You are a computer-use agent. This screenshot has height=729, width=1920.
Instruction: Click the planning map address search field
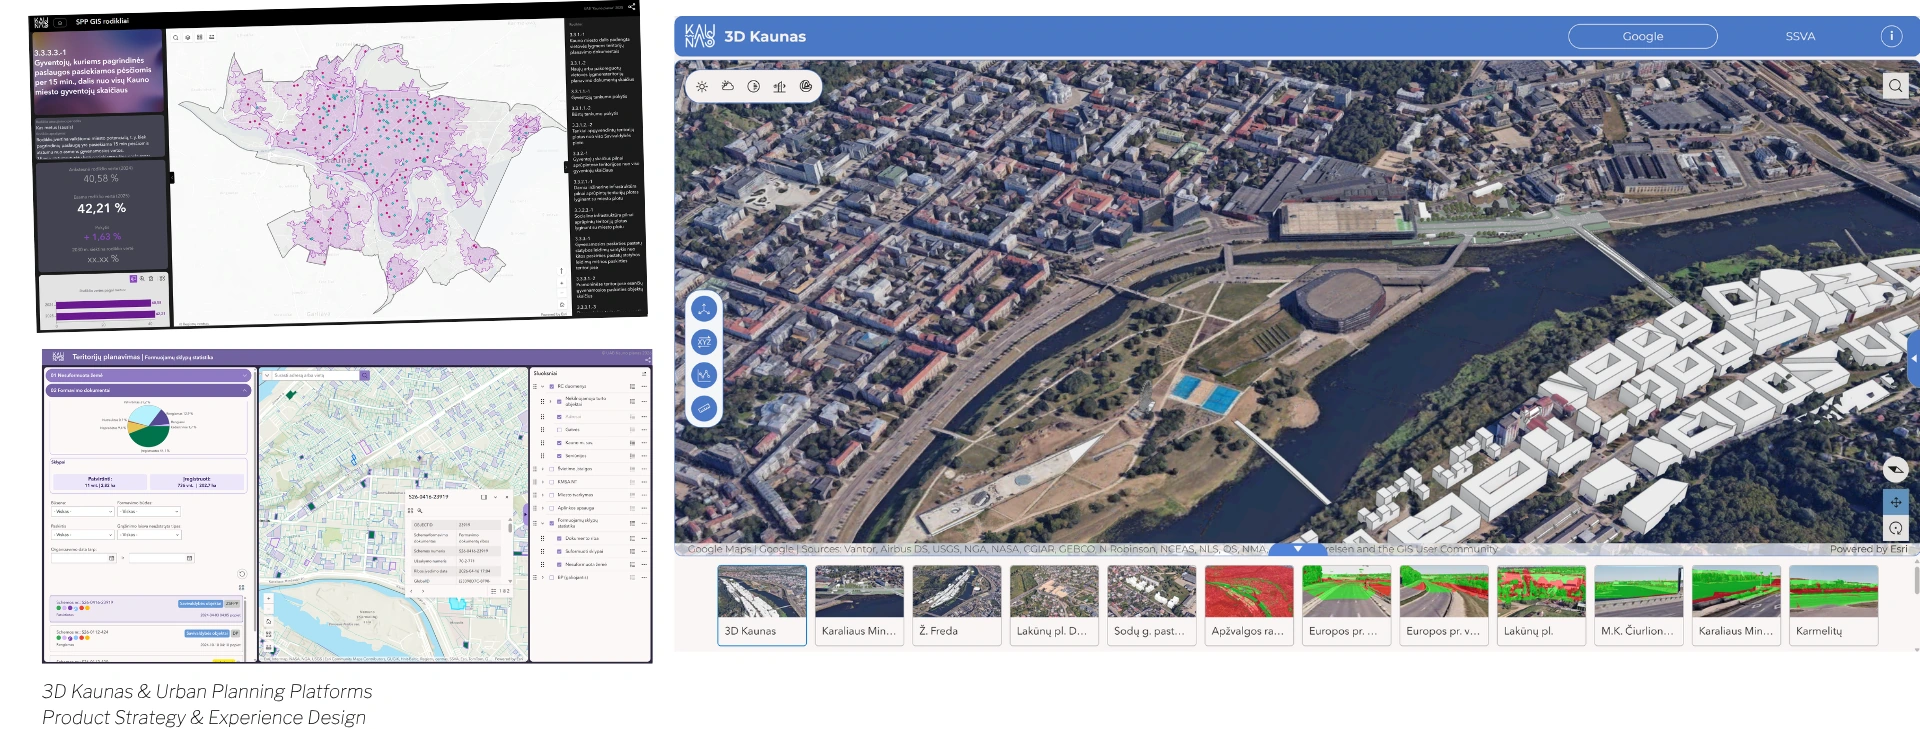(315, 375)
